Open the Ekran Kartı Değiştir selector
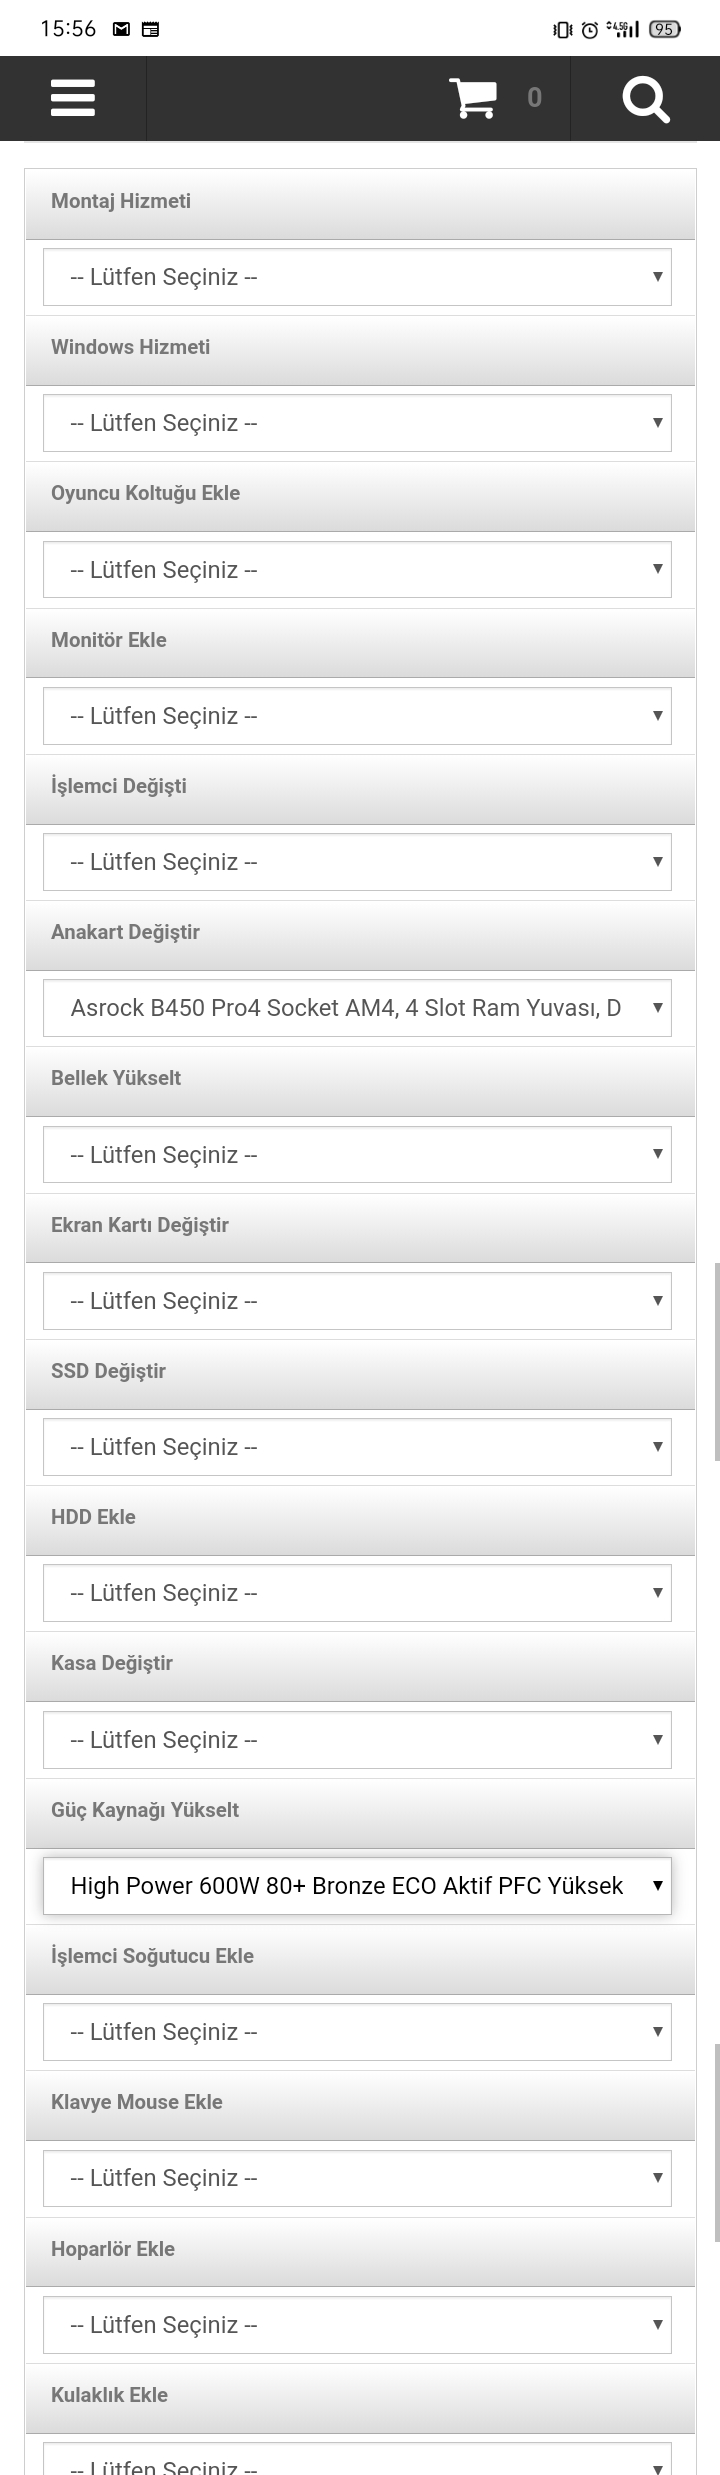This screenshot has width=720, height=2475. pos(356,1300)
